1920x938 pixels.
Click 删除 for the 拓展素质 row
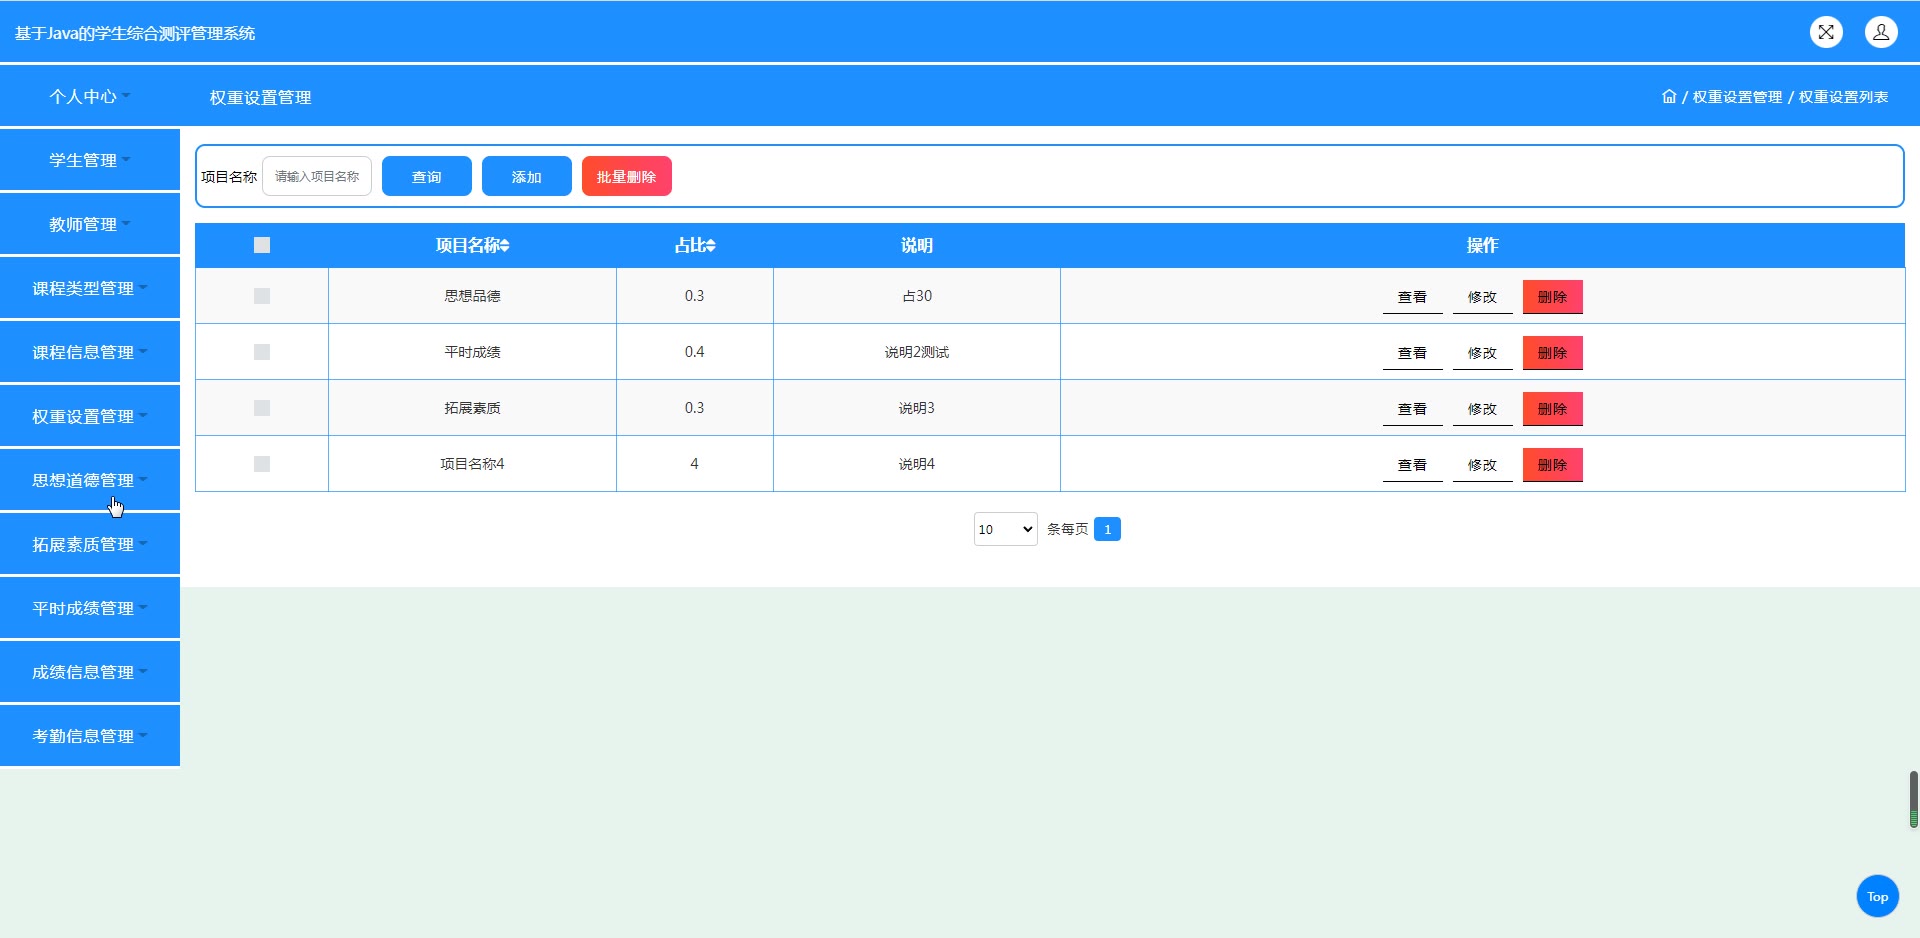tap(1552, 409)
